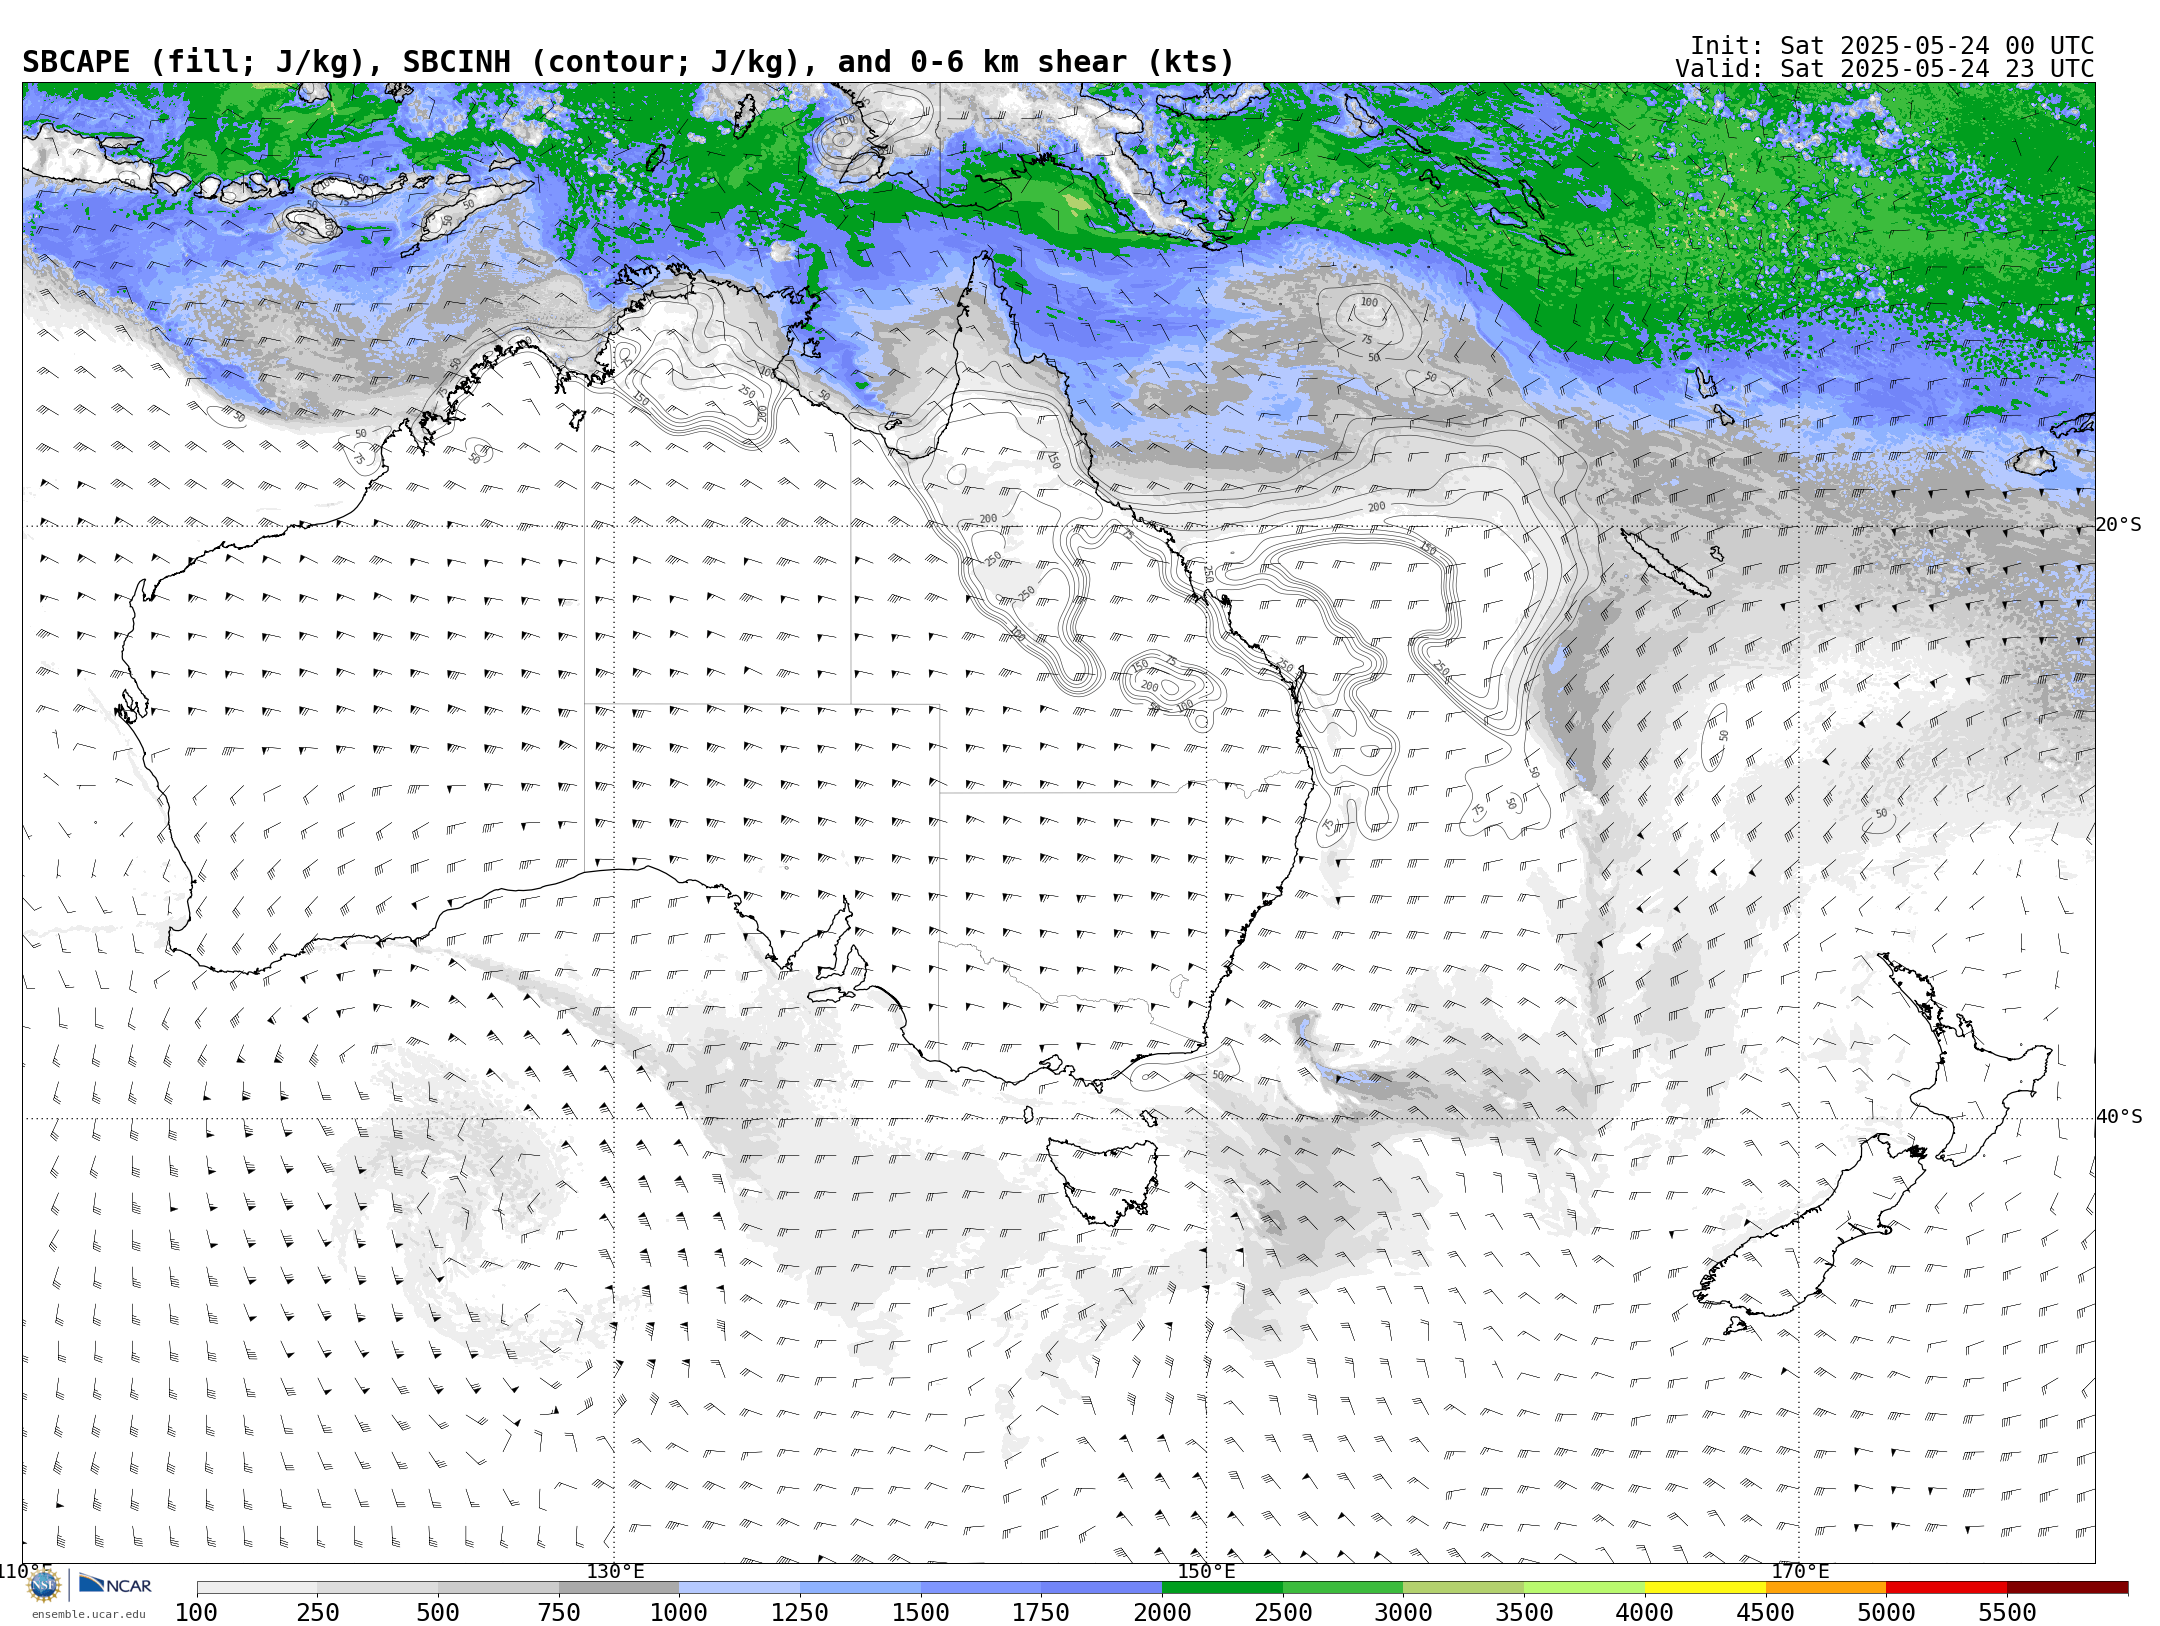Image resolution: width=2160 pixels, height=1626 pixels.
Task: Click the Valid: Sat 2025-05-24 23 UTC text
Action: tap(1884, 69)
